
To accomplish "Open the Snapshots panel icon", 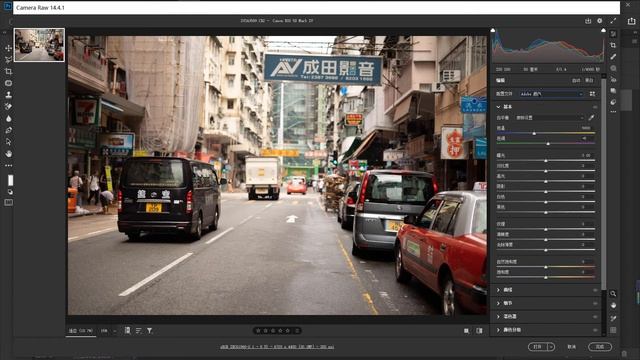I will click(x=613, y=91).
